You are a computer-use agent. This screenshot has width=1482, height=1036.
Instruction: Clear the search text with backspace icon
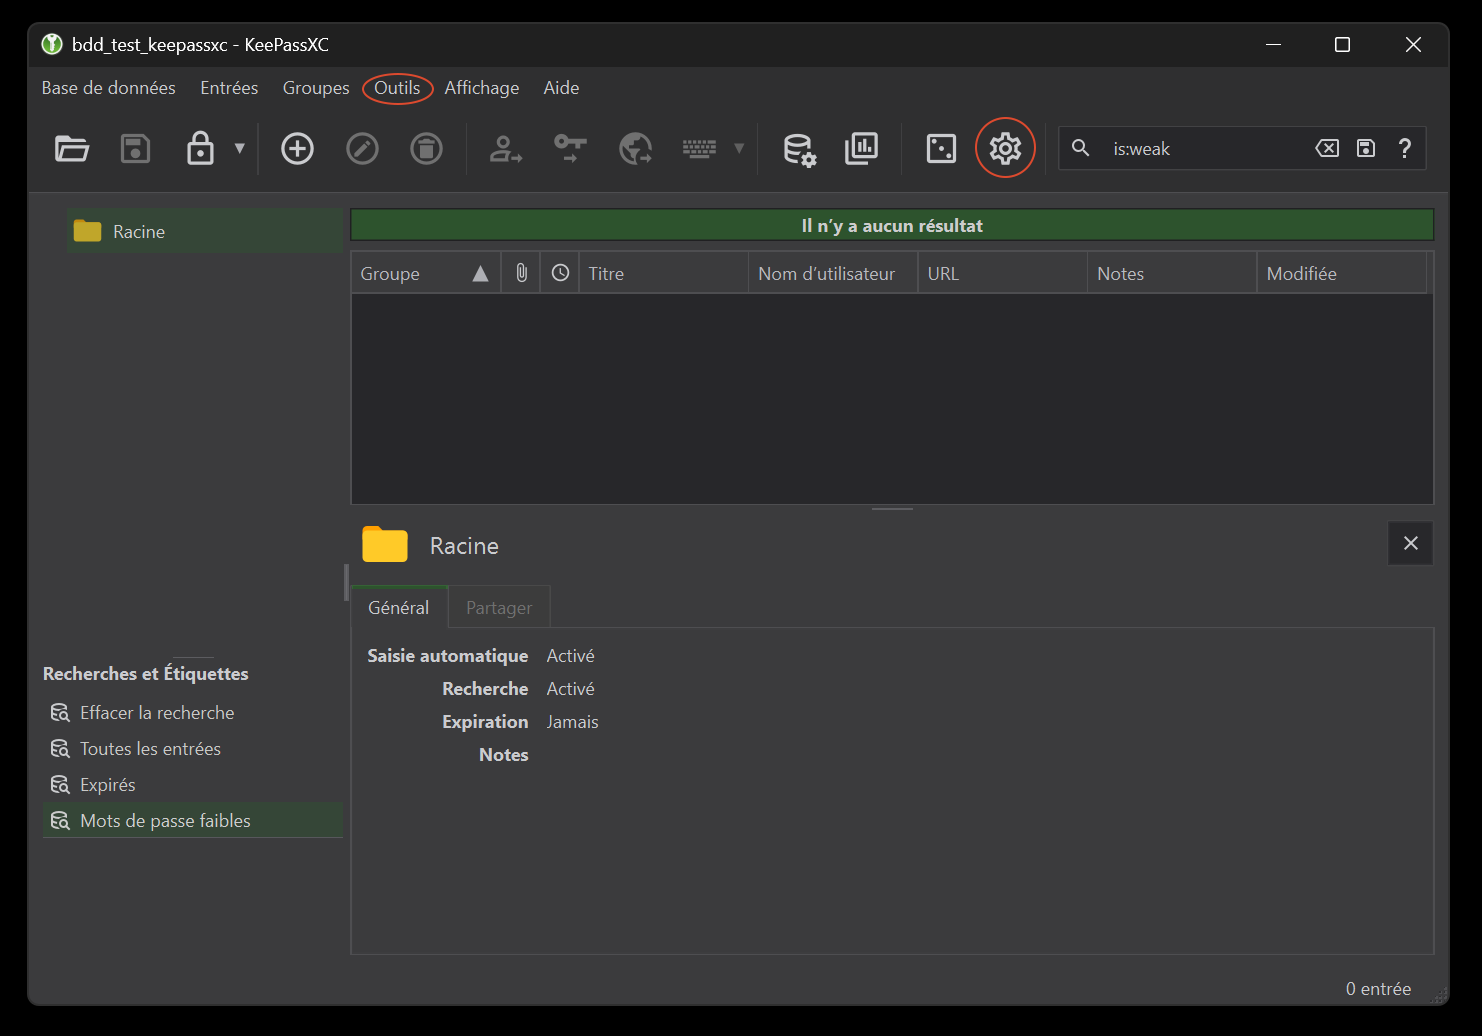tap(1327, 149)
